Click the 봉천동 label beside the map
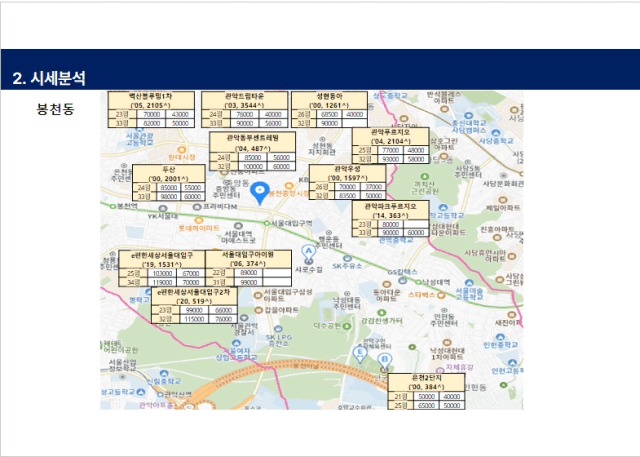 [x=55, y=109]
